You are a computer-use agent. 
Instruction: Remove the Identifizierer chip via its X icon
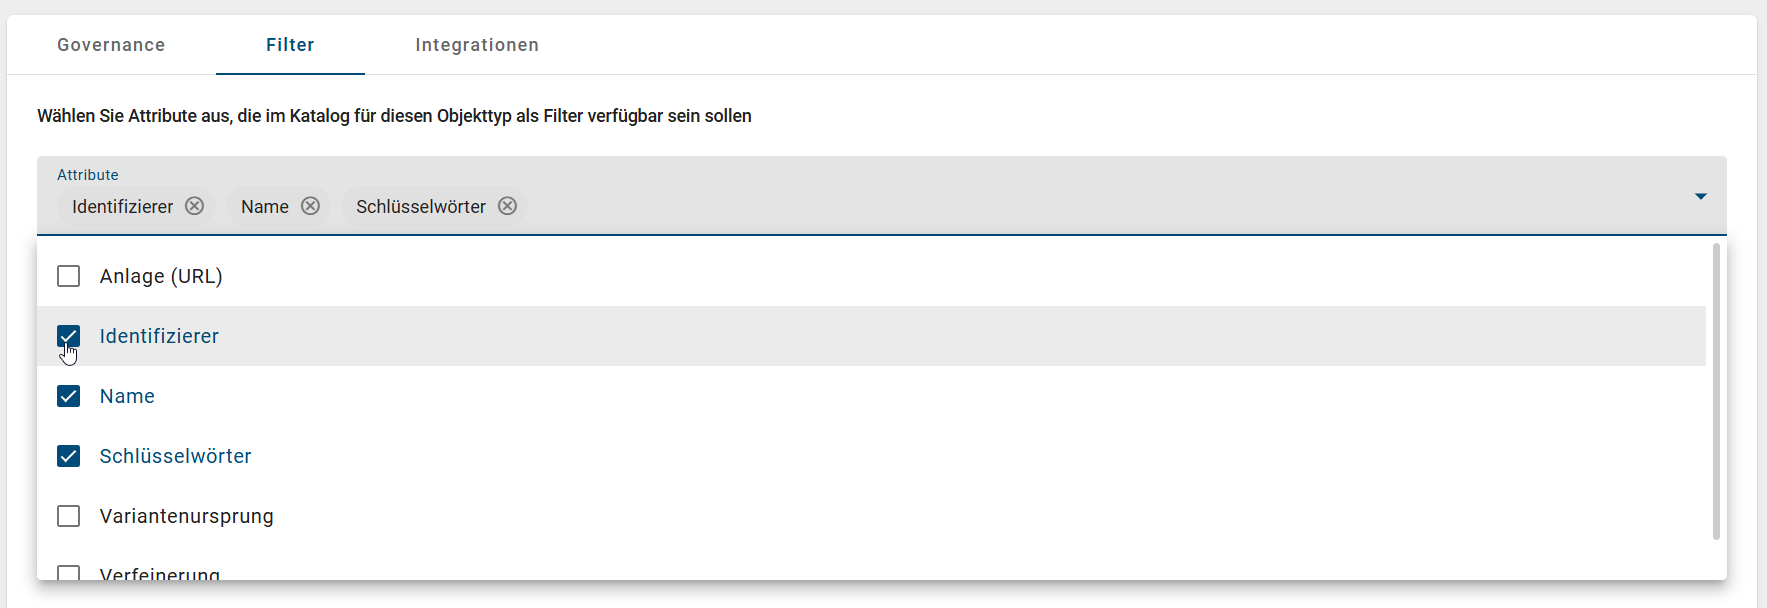click(x=194, y=206)
